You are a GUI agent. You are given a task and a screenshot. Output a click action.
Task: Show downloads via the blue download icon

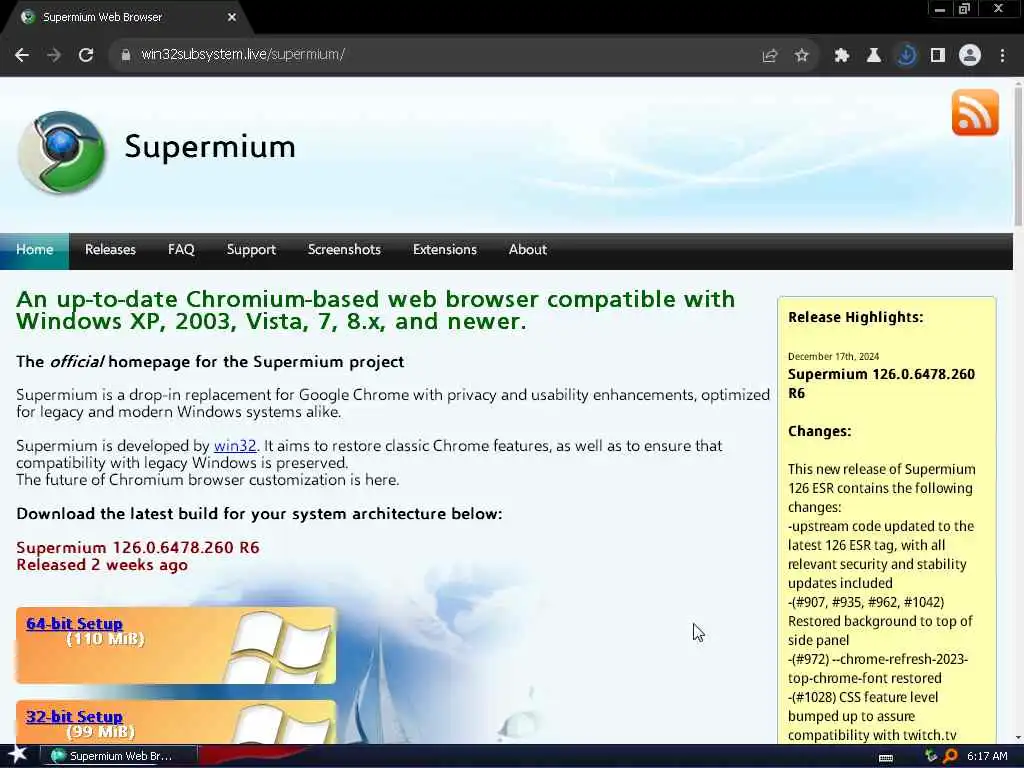(906, 56)
